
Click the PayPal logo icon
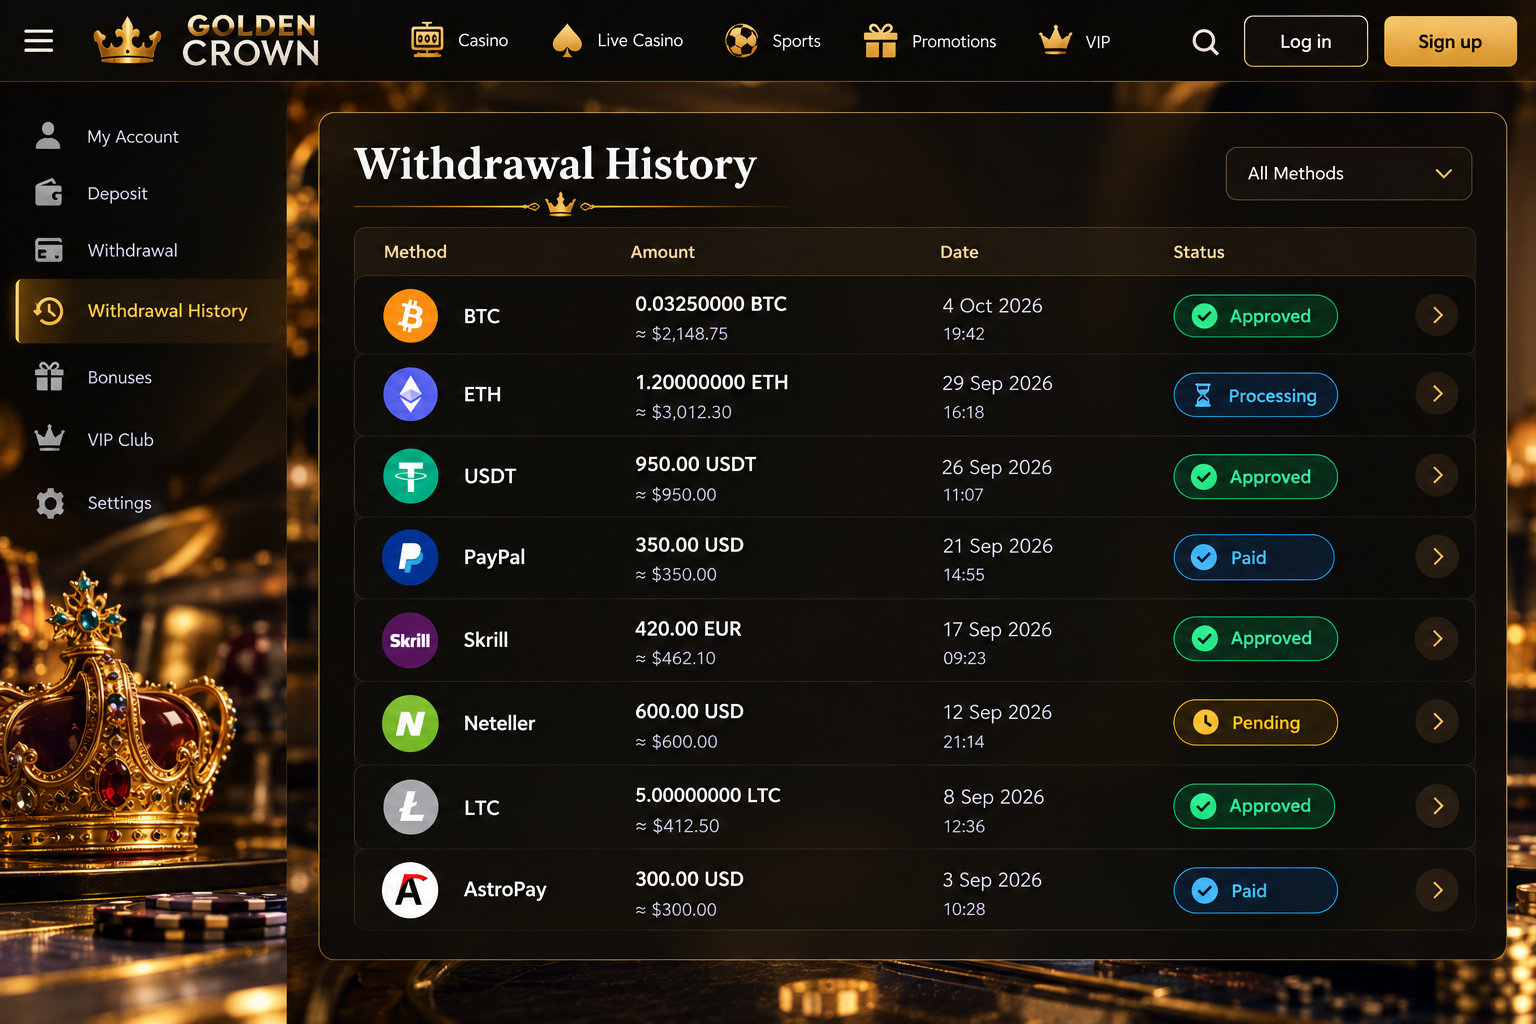[411, 557]
